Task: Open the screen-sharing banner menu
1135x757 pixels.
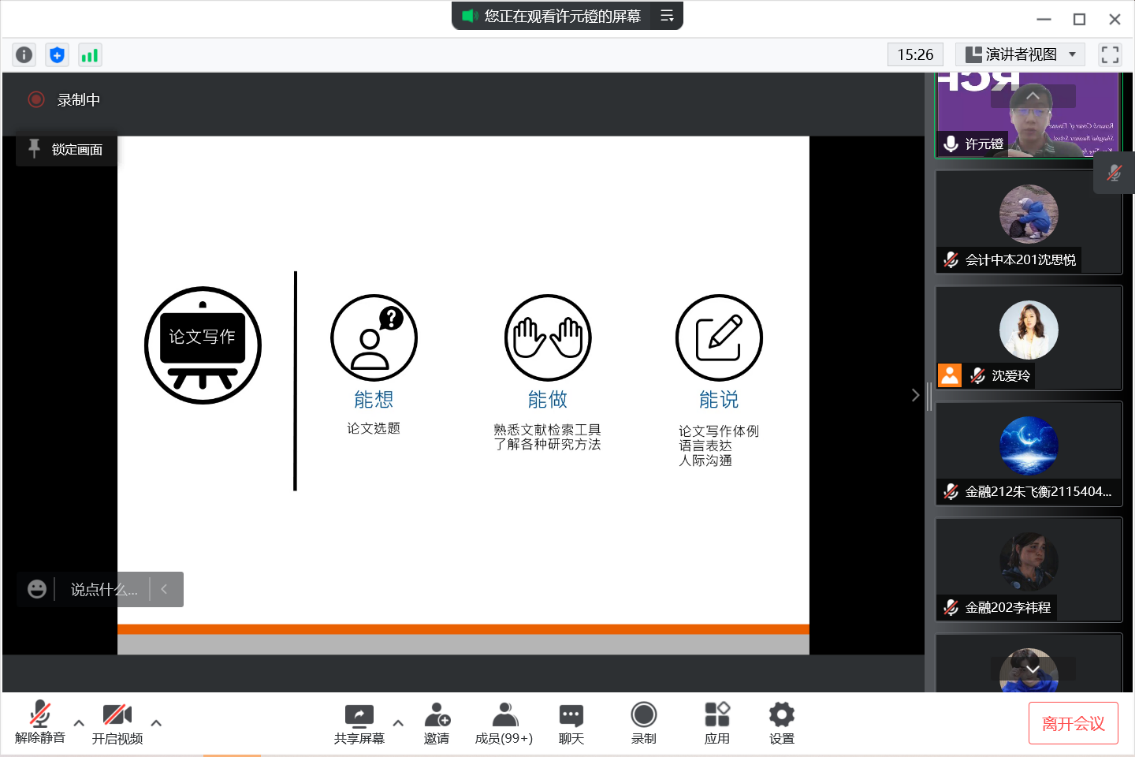Action: [x=667, y=16]
